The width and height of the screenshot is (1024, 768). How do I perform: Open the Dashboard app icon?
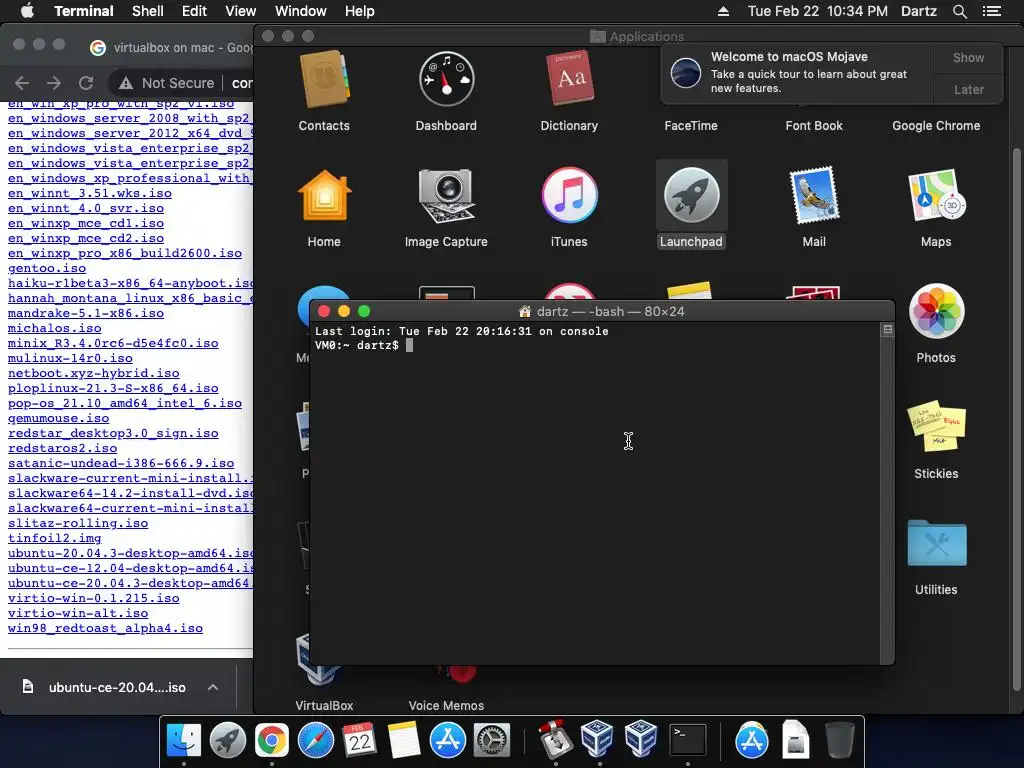pos(446,80)
